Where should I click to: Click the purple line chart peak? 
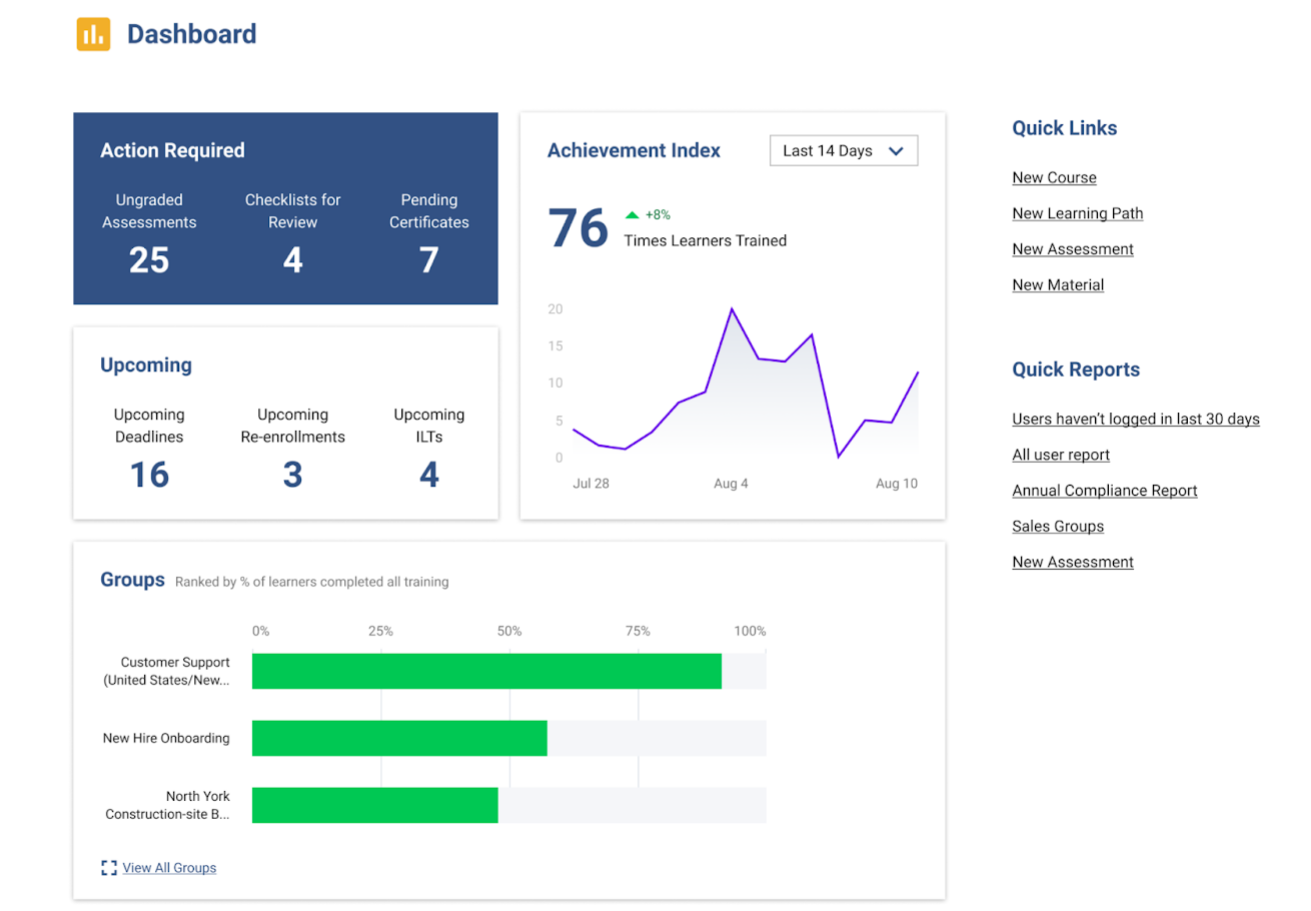732,309
